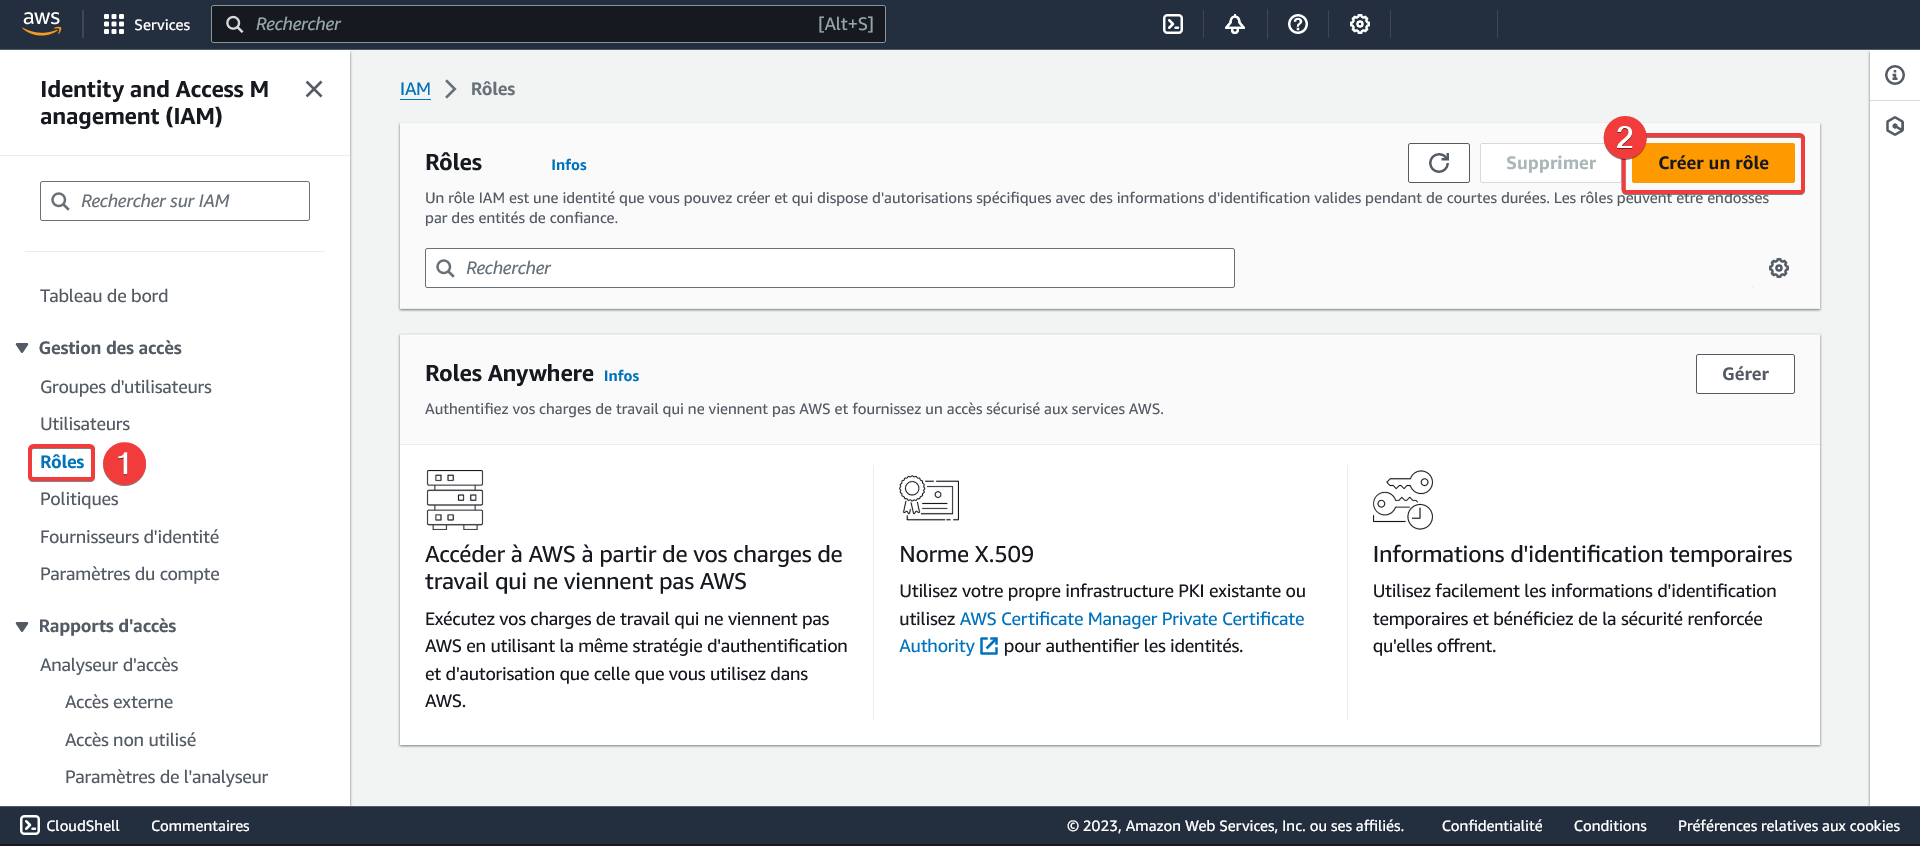Click Gérer for Roles Anywhere
Image resolution: width=1920 pixels, height=846 pixels.
click(1745, 374)
